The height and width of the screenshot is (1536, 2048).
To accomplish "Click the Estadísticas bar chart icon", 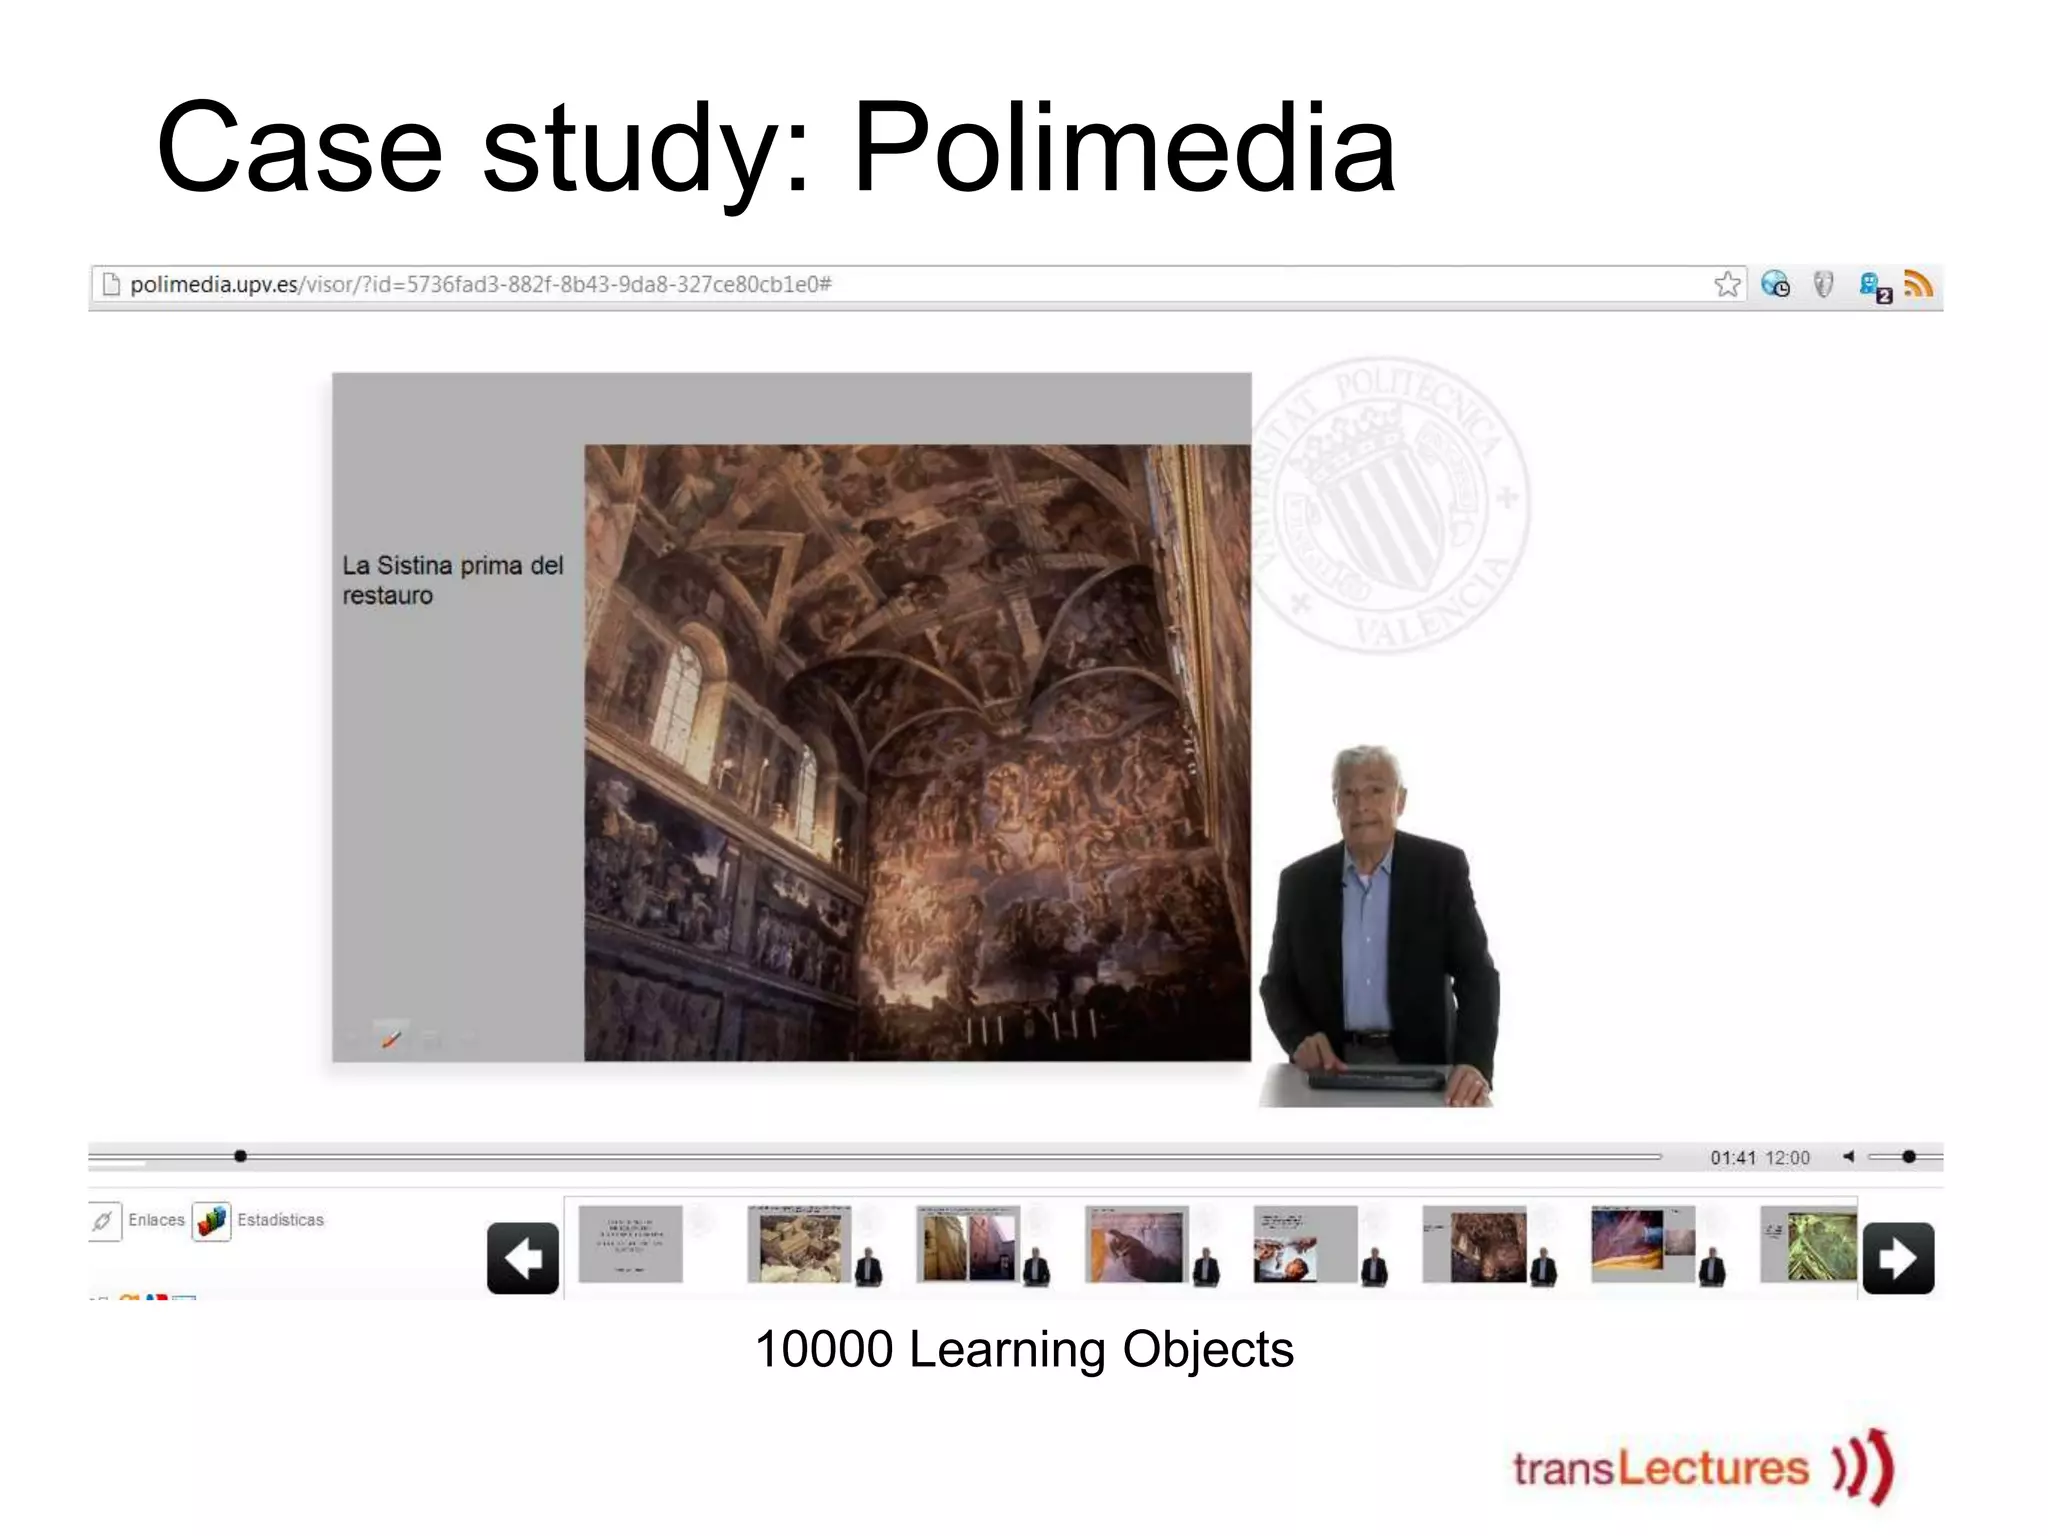I will [x=212, y=1221].
